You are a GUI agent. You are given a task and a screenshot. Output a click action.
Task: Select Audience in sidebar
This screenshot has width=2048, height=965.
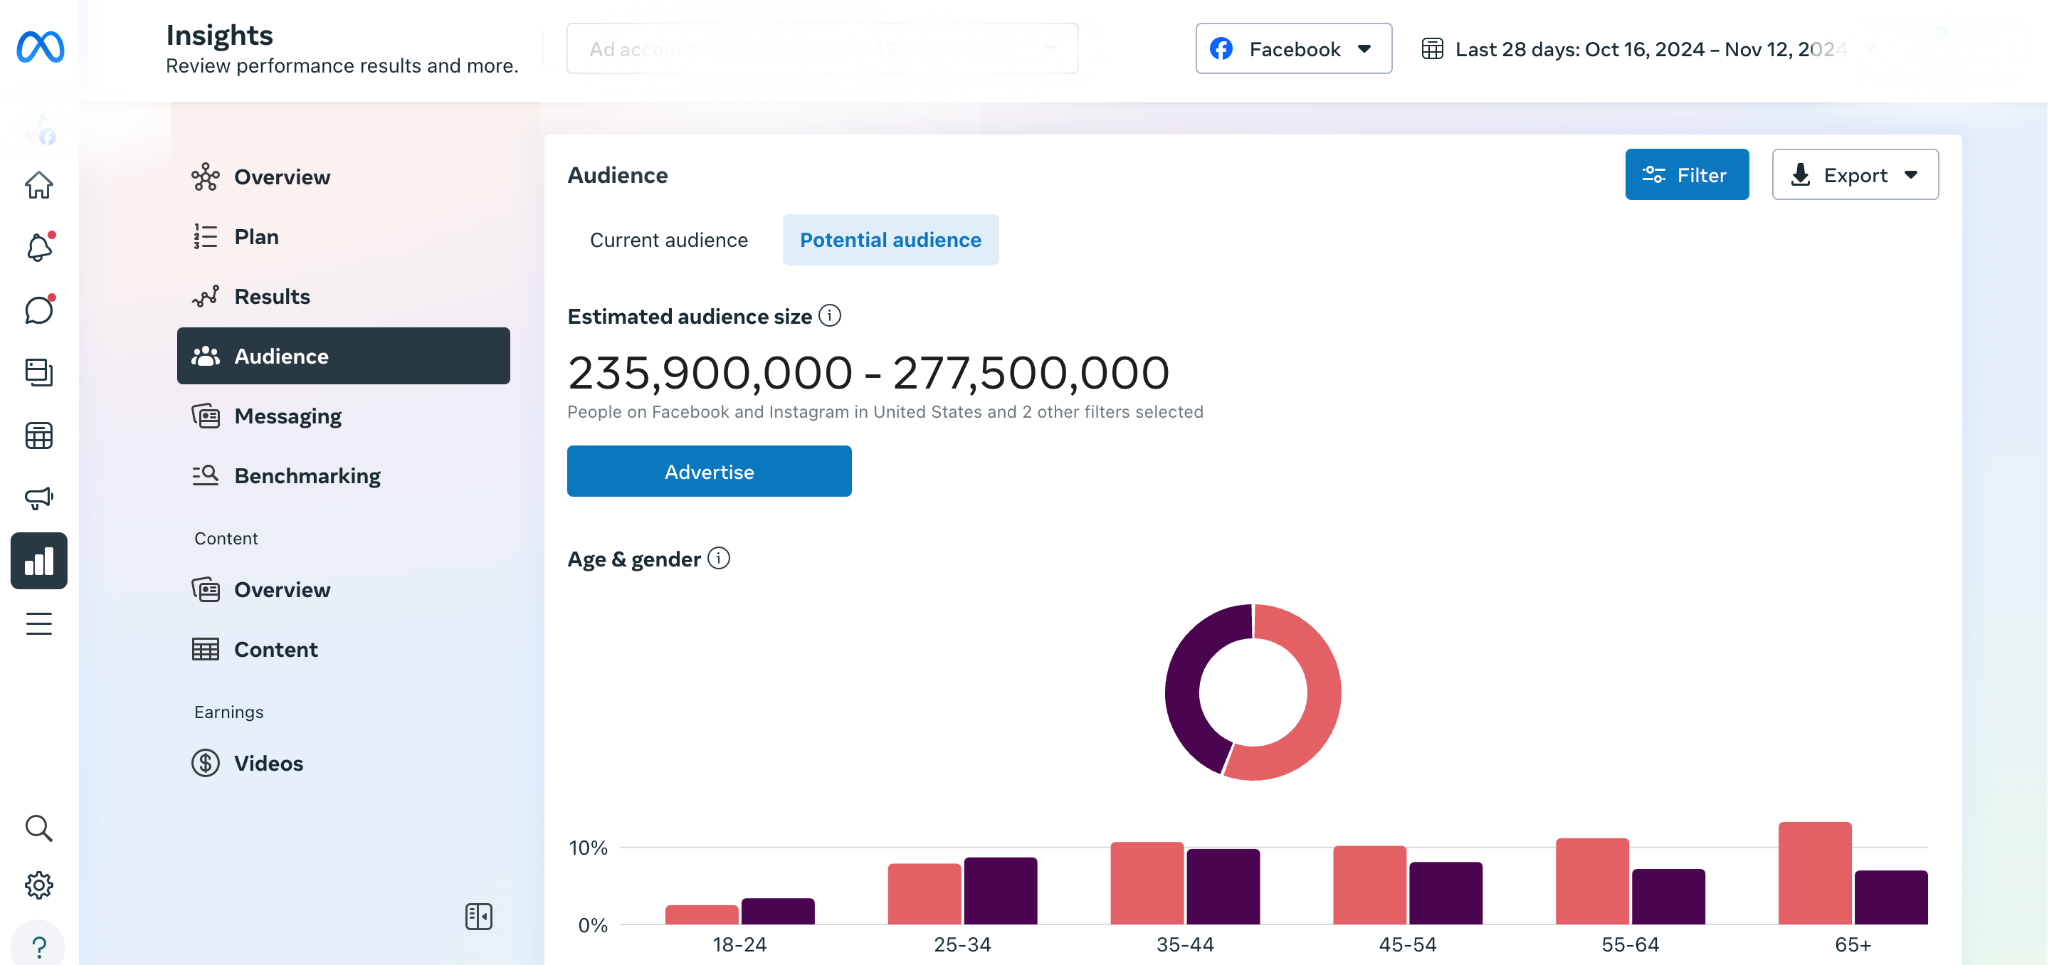[x=343, y=356]
